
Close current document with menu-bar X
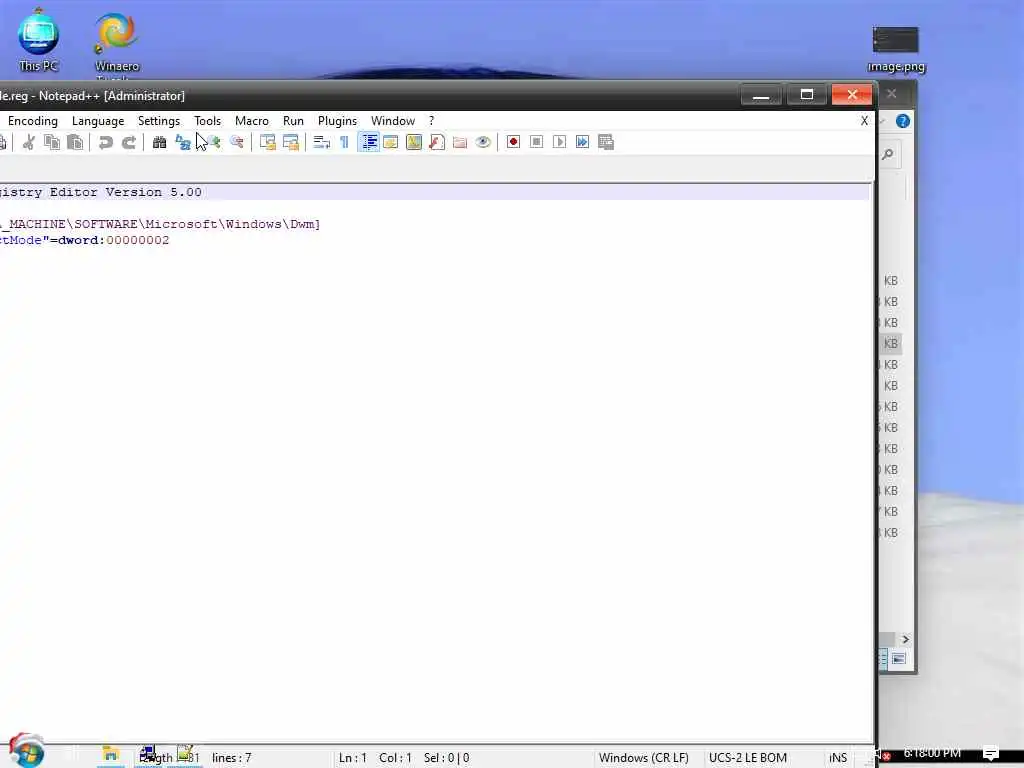[x=864, y=121]
